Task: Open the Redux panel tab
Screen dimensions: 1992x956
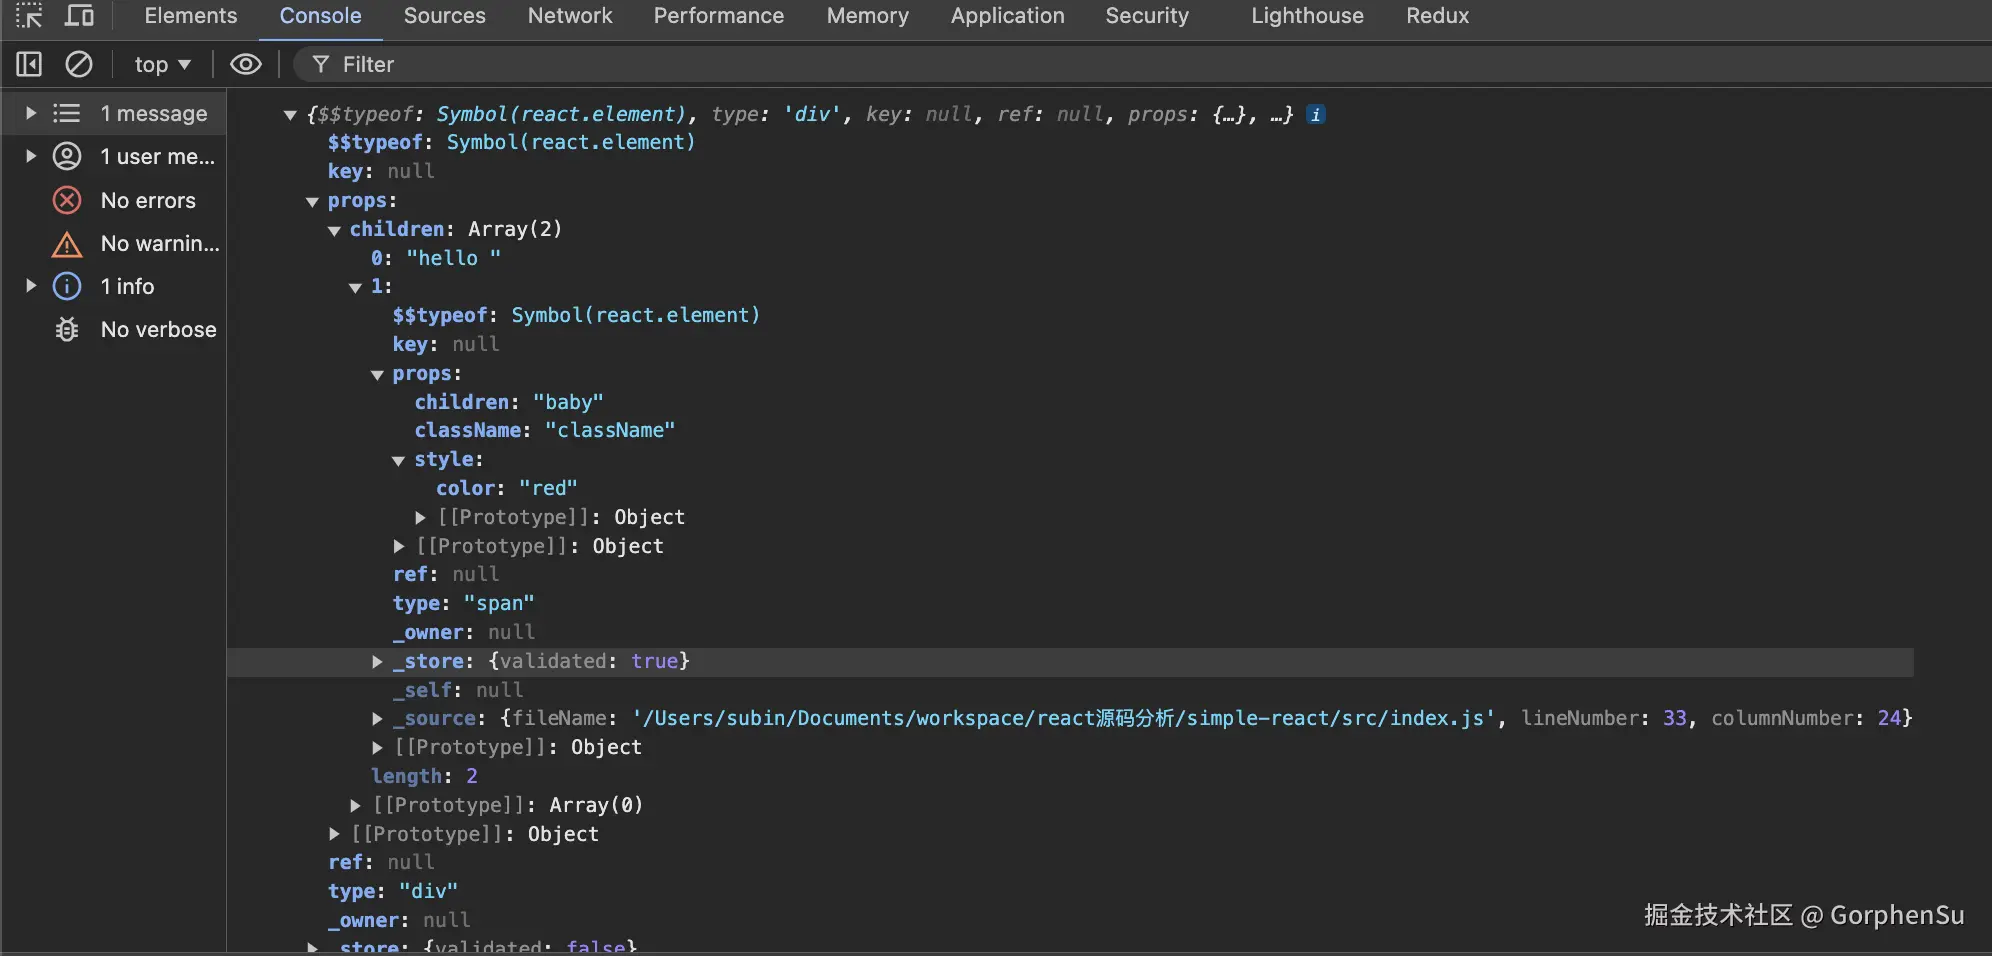Action: [x=1437, y=15]
